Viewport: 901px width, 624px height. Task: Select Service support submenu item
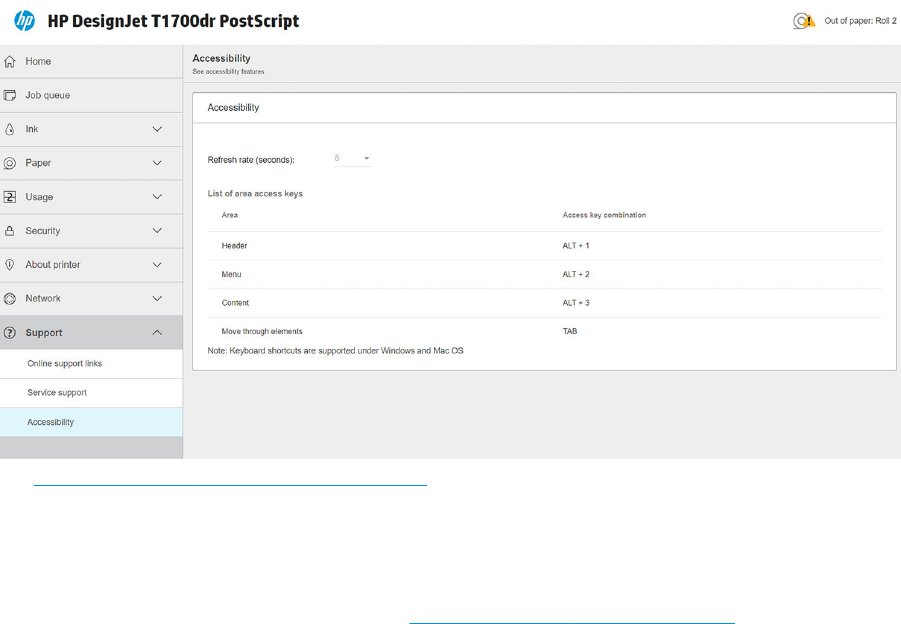point(91,393)
